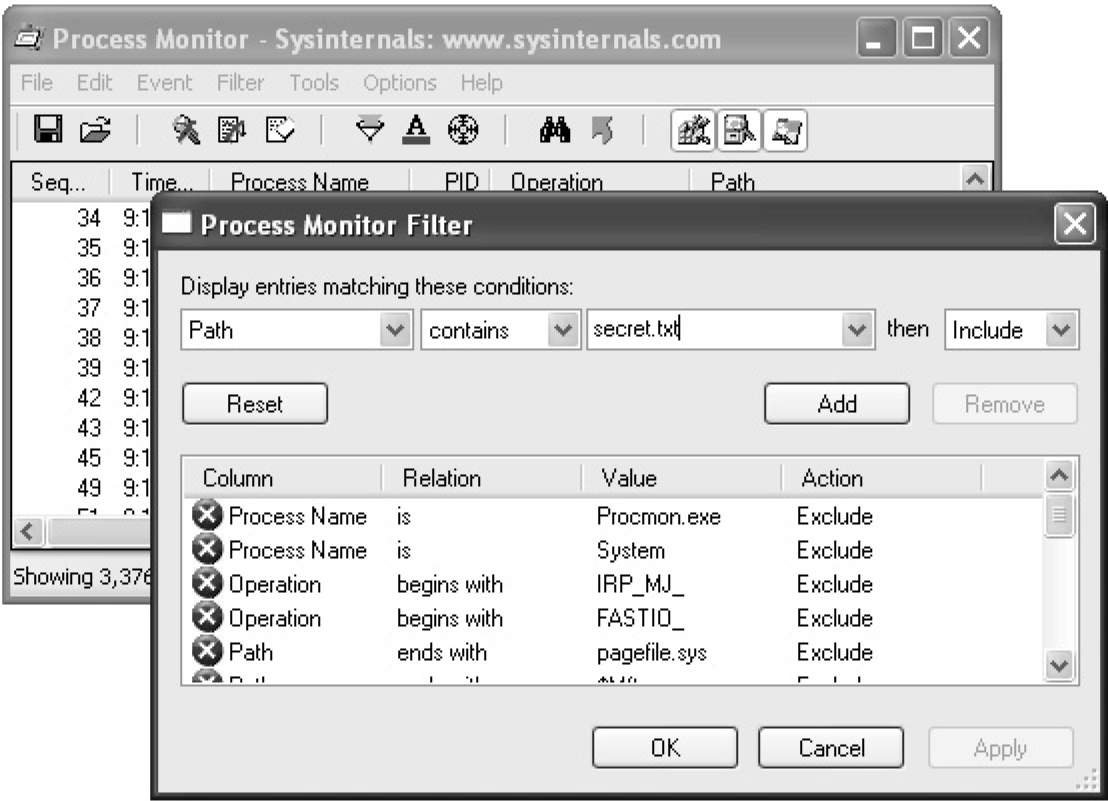Click the Save icon in Process Monitor toolbar

(48, 130)
